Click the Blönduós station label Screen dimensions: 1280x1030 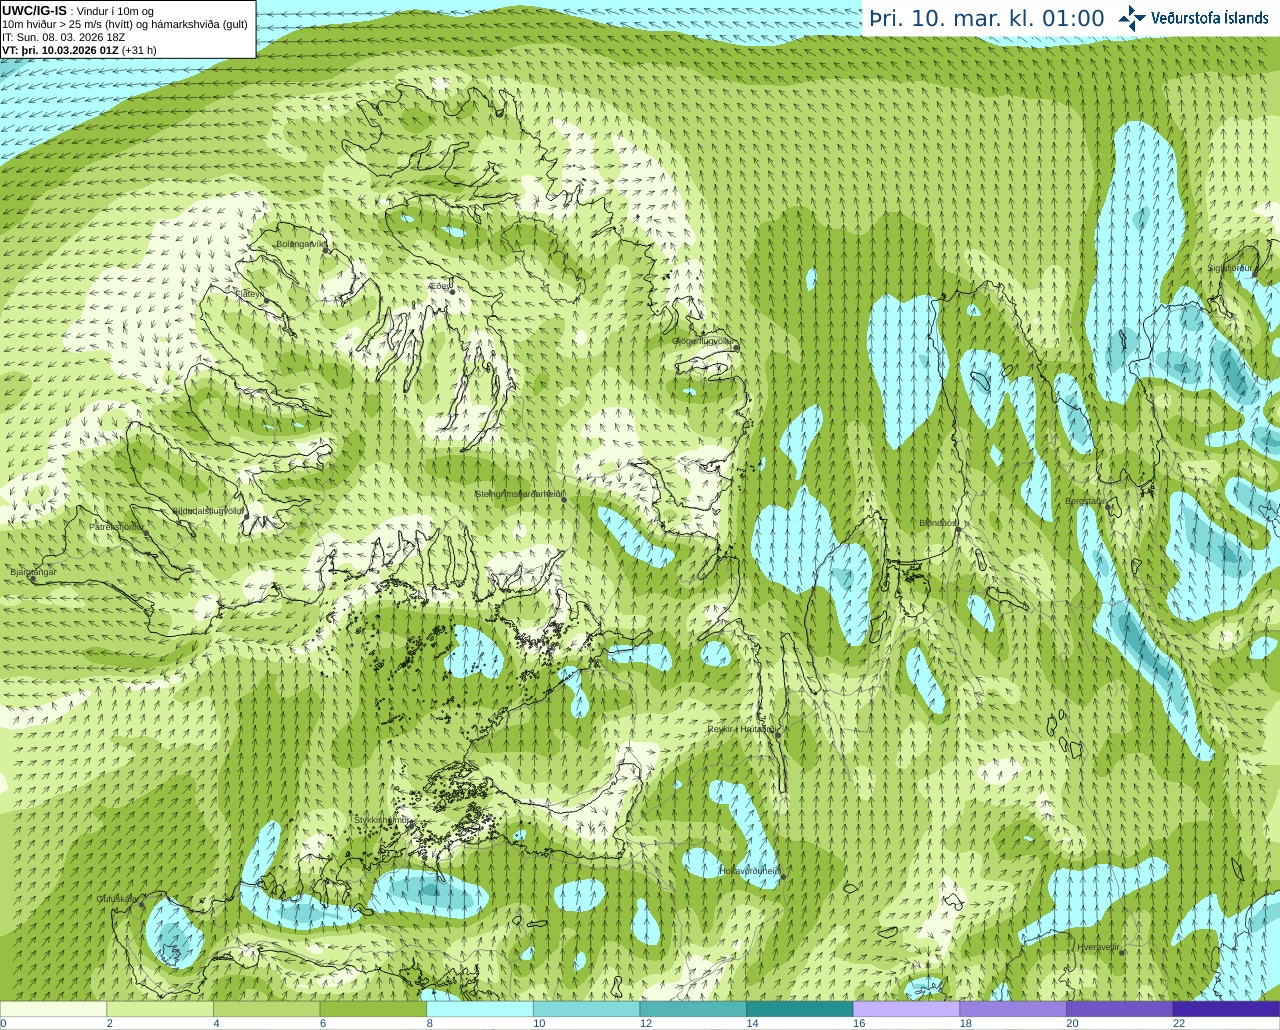pyautogui.click(x=938, y=523)
